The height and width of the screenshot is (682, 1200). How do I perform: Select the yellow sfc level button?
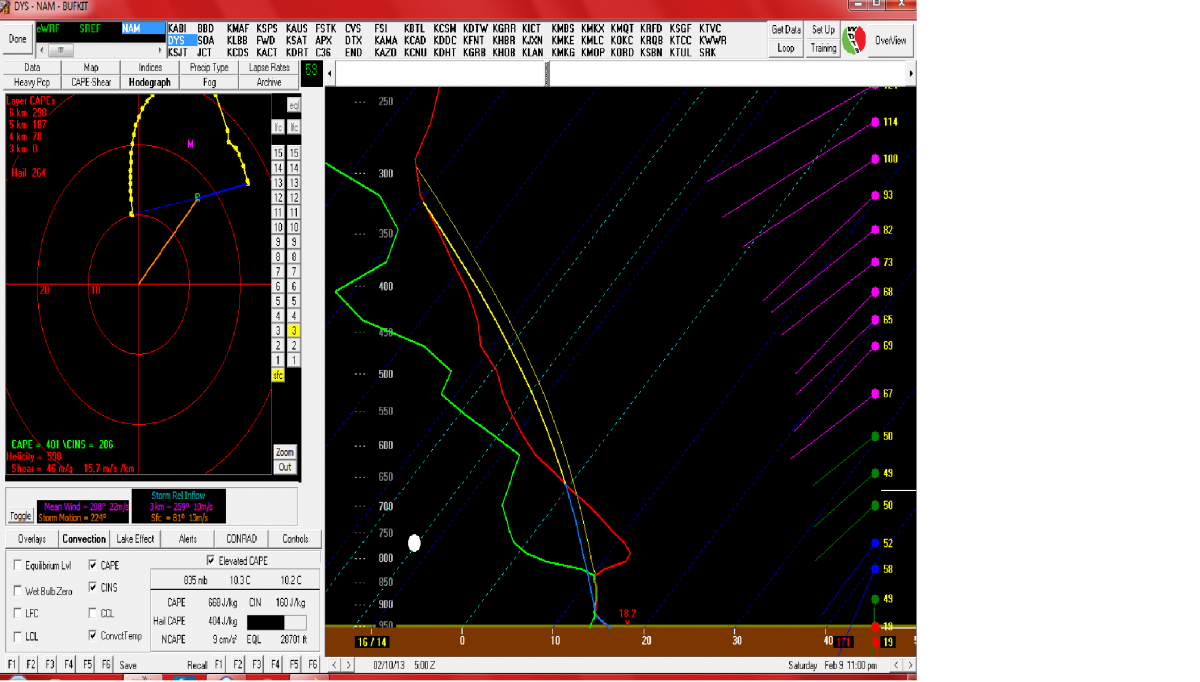[x=278, y=375]
